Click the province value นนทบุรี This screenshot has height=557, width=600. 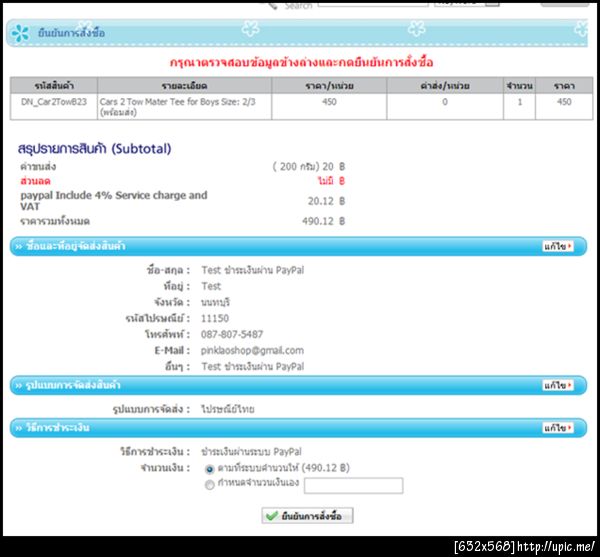pos(215,303)
